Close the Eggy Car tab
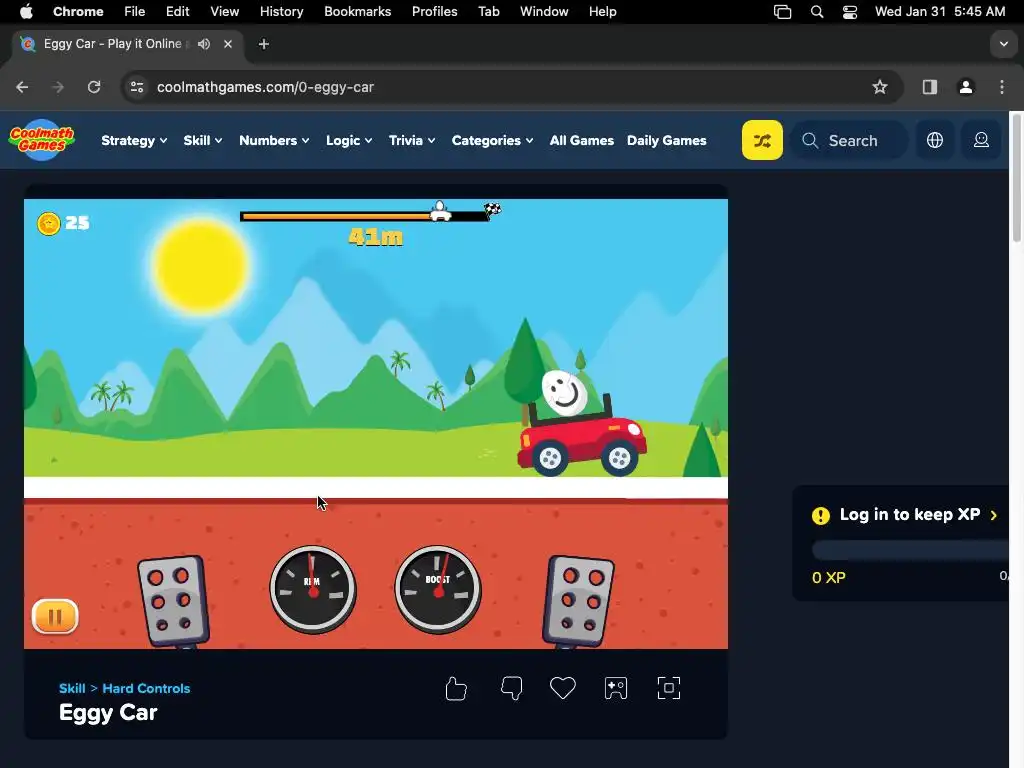Viewport: 1024px width, 768px height. [x=228, y=44]
